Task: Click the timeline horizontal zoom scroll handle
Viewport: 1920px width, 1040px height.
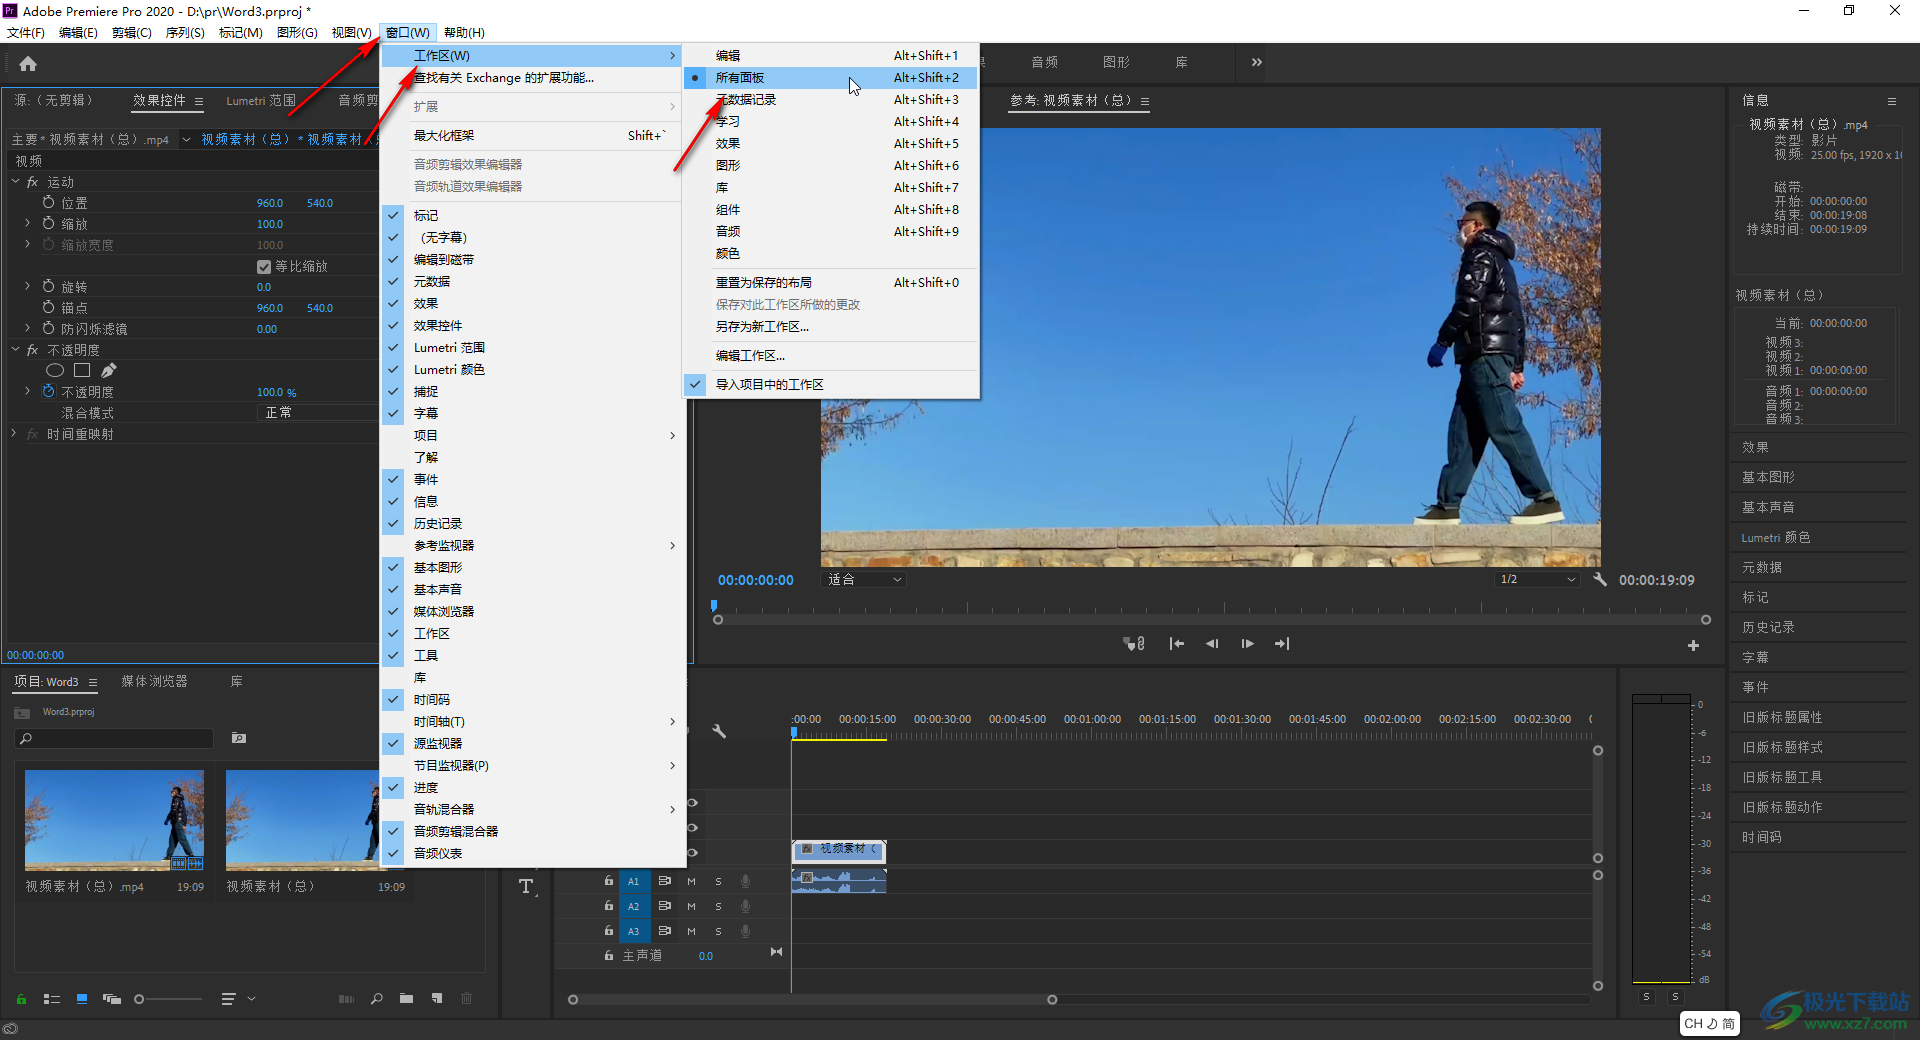Action: pos(1052,1000)
